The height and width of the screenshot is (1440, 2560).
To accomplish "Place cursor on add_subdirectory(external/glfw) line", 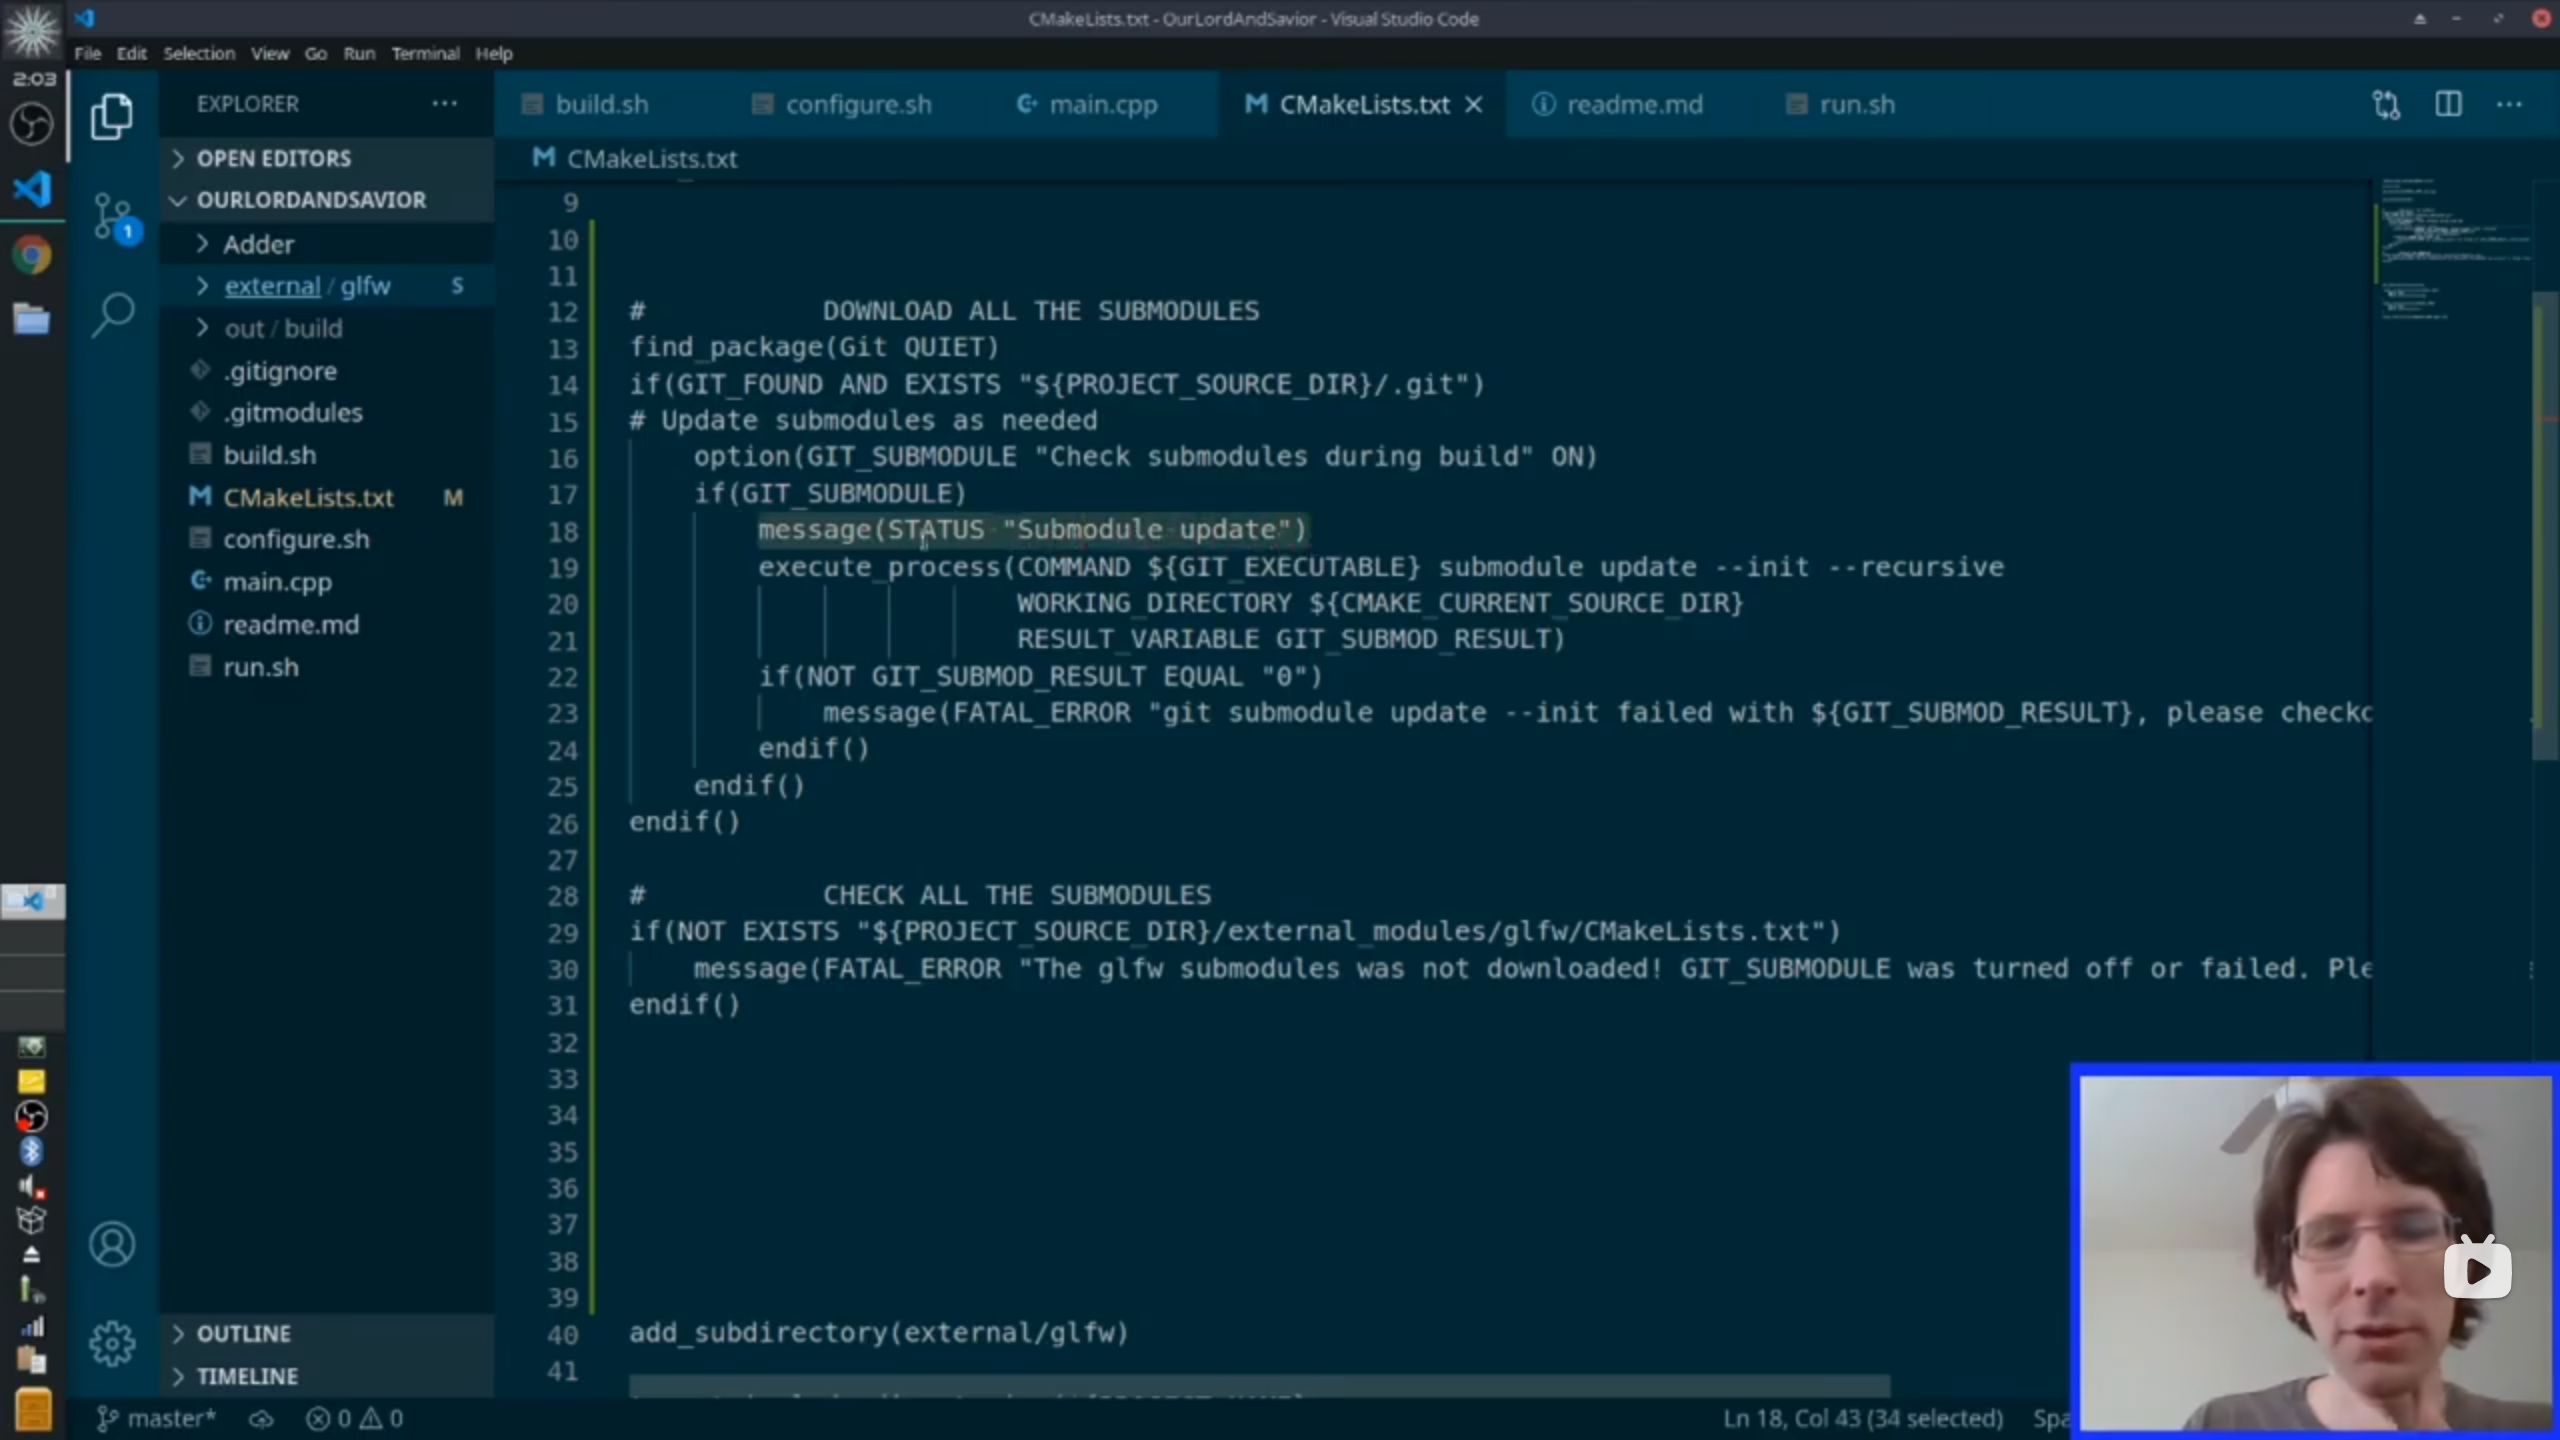I will tap(878, 1333).
